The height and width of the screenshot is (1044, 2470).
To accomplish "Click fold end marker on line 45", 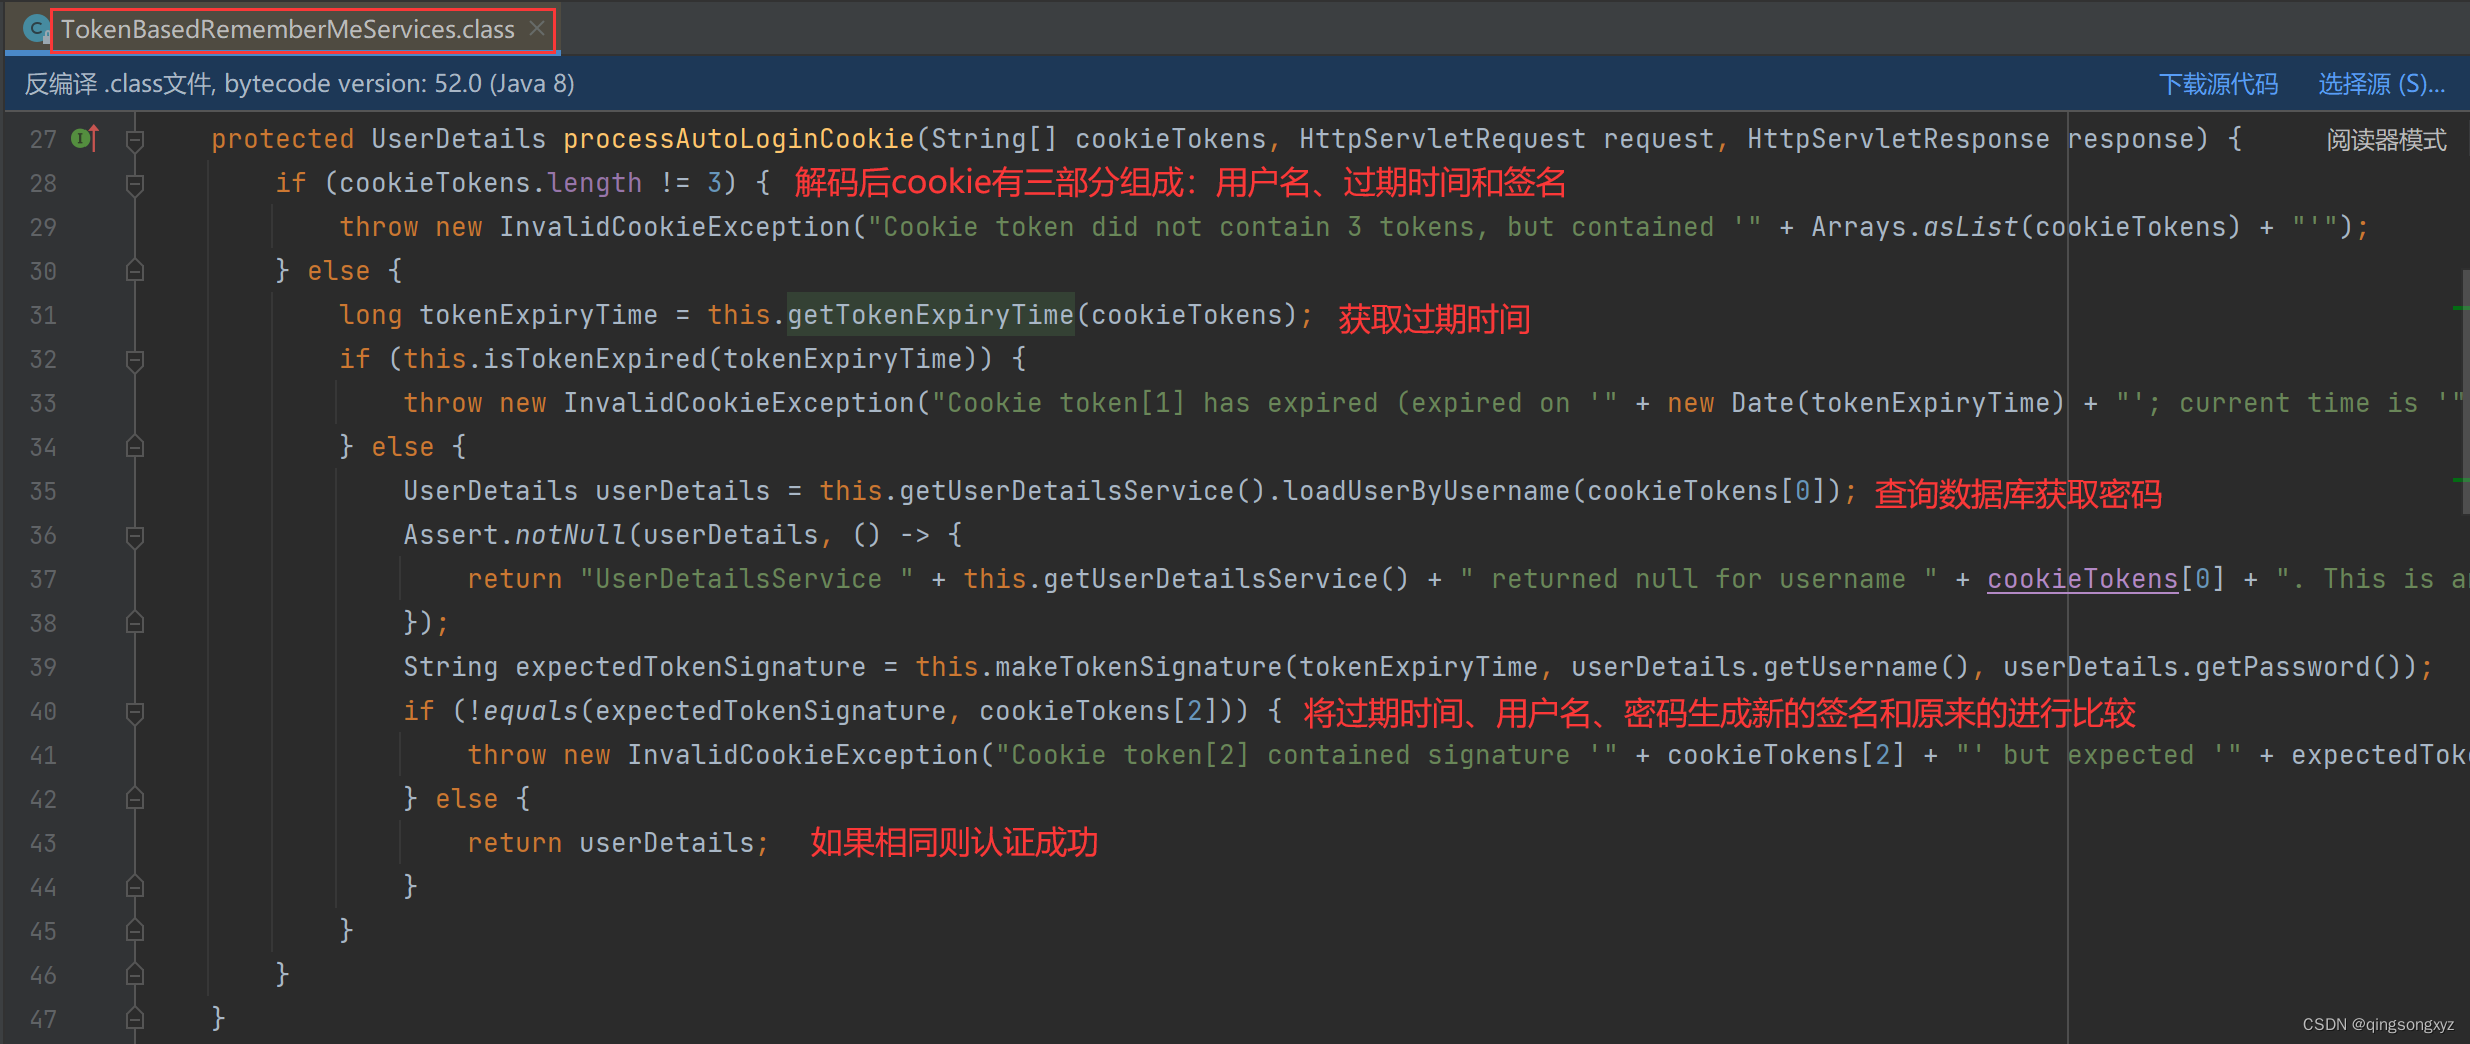I will tap(135, 931).
